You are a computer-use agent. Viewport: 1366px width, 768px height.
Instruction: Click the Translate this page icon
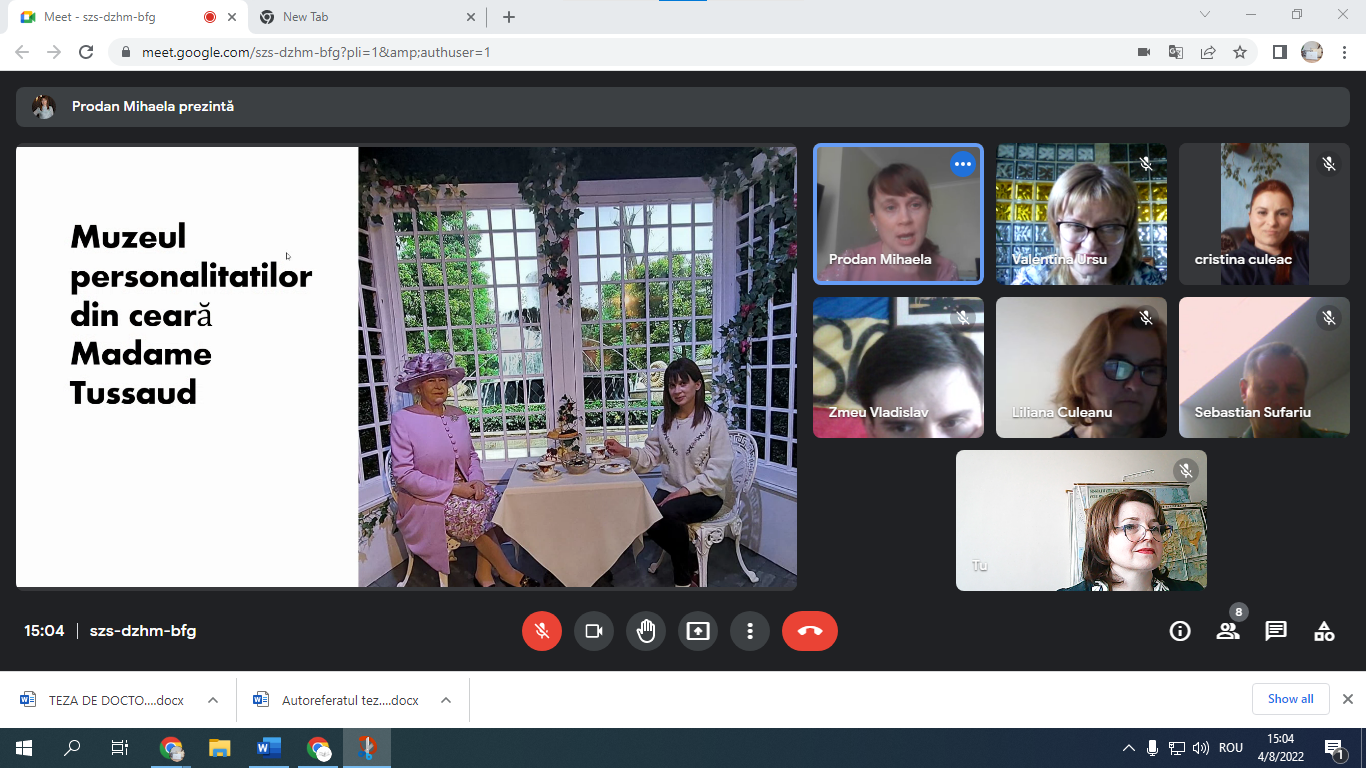tap(1176, 52)
